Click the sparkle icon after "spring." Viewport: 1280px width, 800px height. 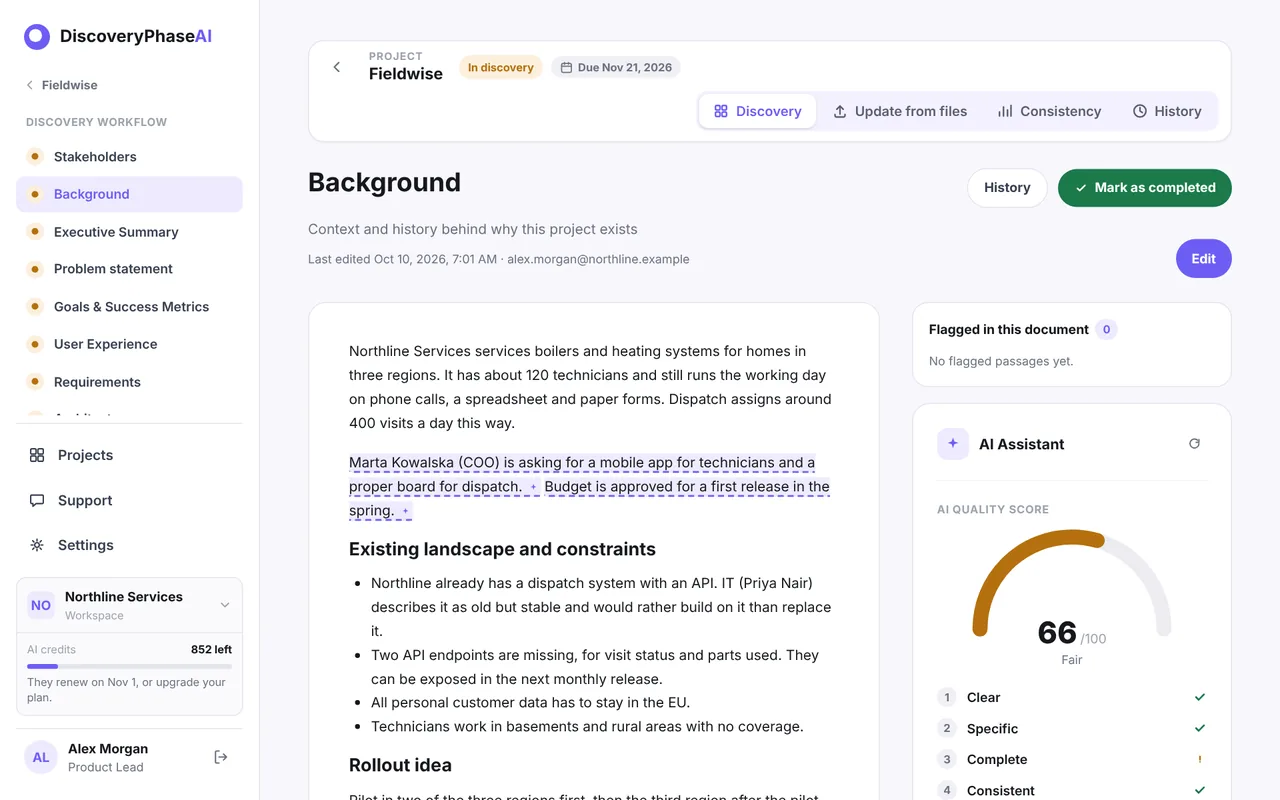point(405,511)
